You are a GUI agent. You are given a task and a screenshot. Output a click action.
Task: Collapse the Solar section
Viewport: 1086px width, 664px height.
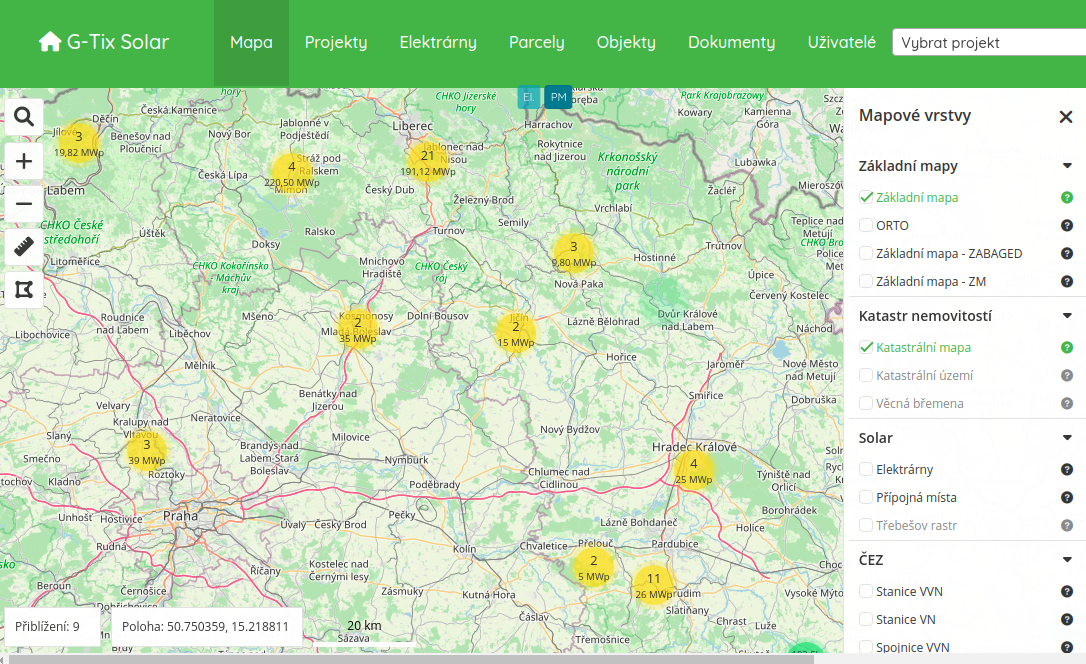click(1067, 438)
